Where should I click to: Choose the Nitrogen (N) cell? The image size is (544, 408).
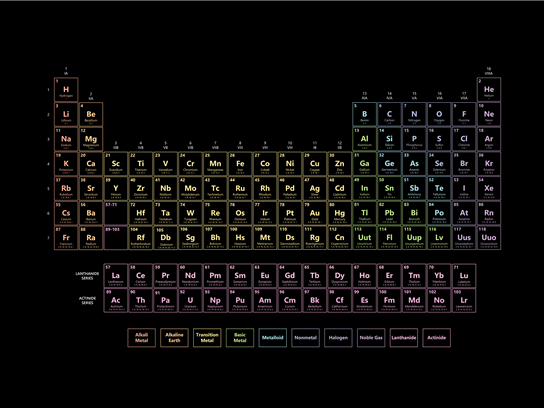[x=414, y=114]
